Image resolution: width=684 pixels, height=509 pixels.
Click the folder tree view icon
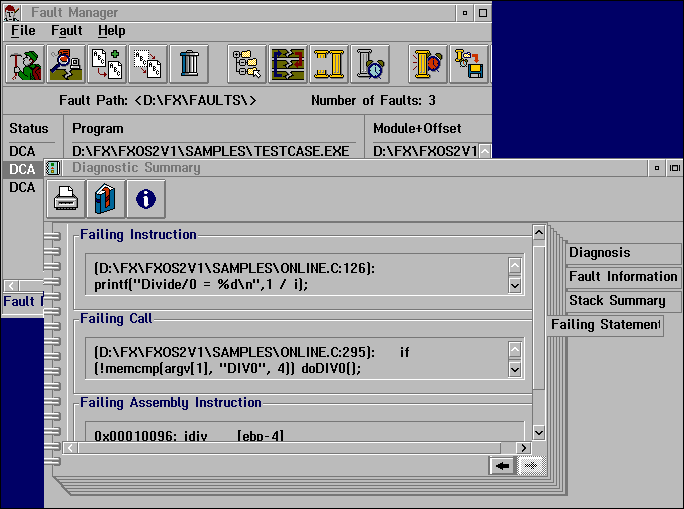(247, 63)
